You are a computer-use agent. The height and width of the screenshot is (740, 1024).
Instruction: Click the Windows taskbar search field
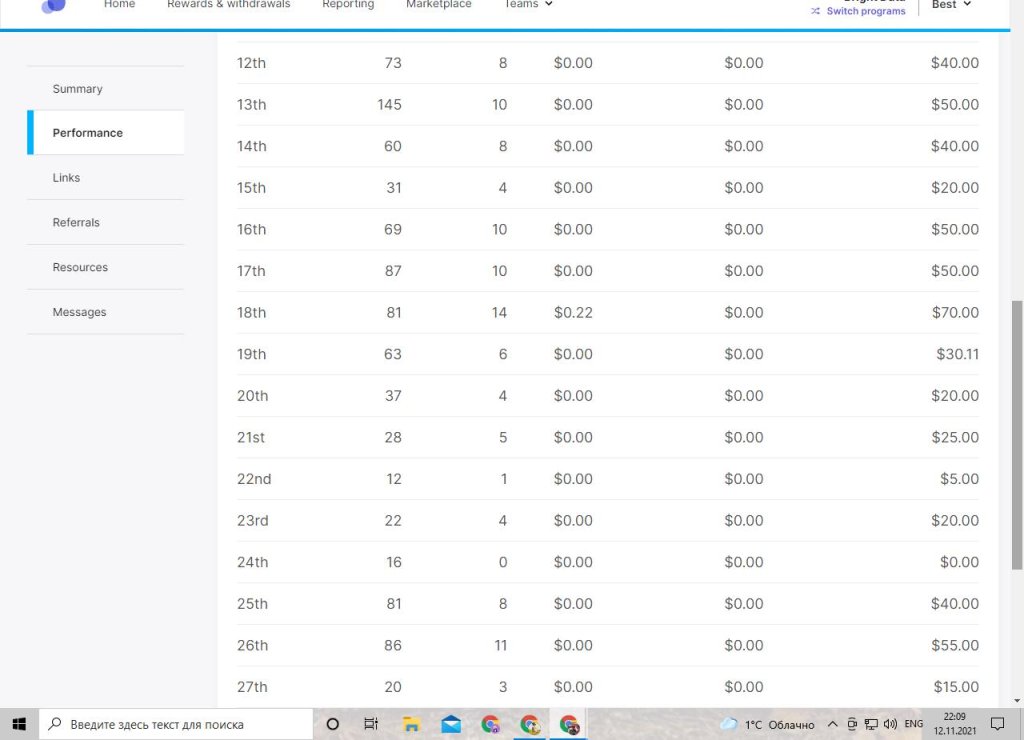(176, 724)
